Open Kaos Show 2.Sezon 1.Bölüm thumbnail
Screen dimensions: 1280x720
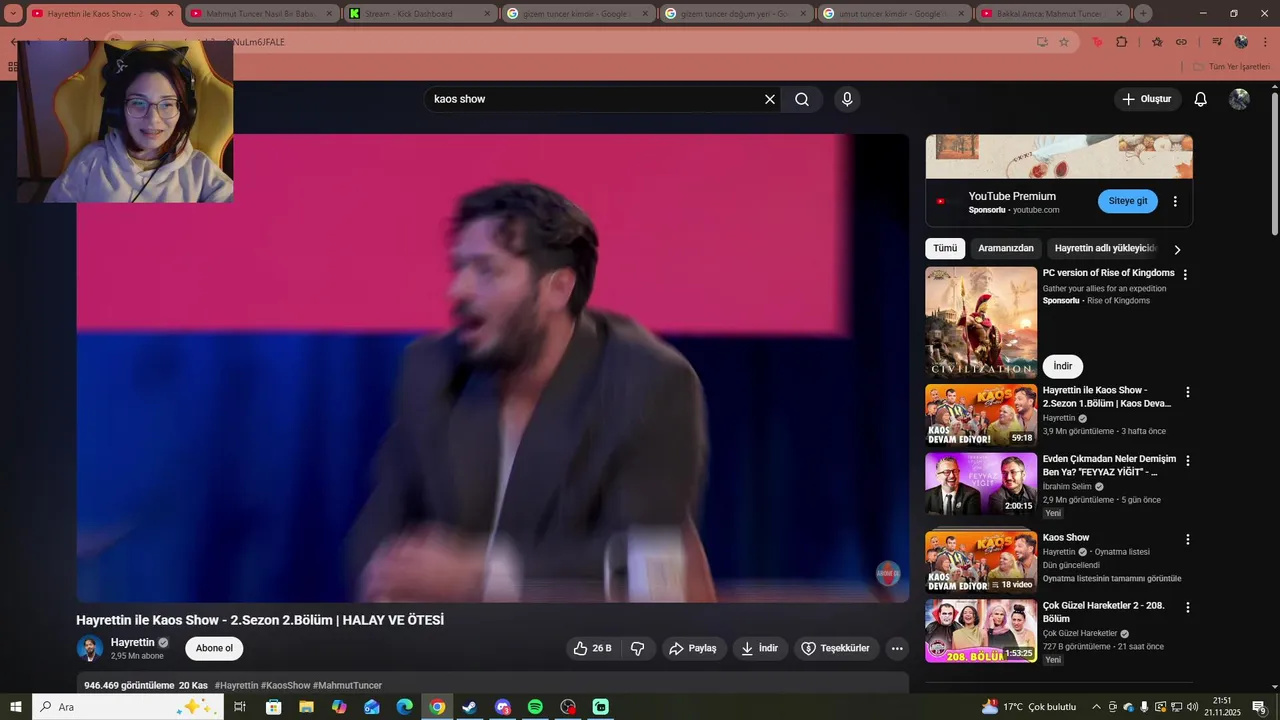tap(981, 415)
